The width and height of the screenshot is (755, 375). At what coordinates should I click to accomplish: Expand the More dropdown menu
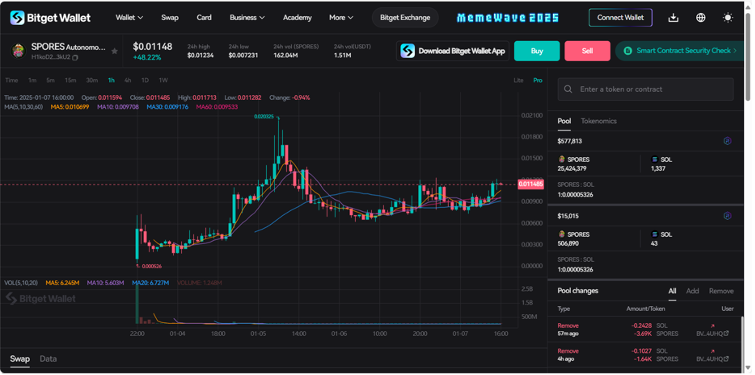(341, 18)
